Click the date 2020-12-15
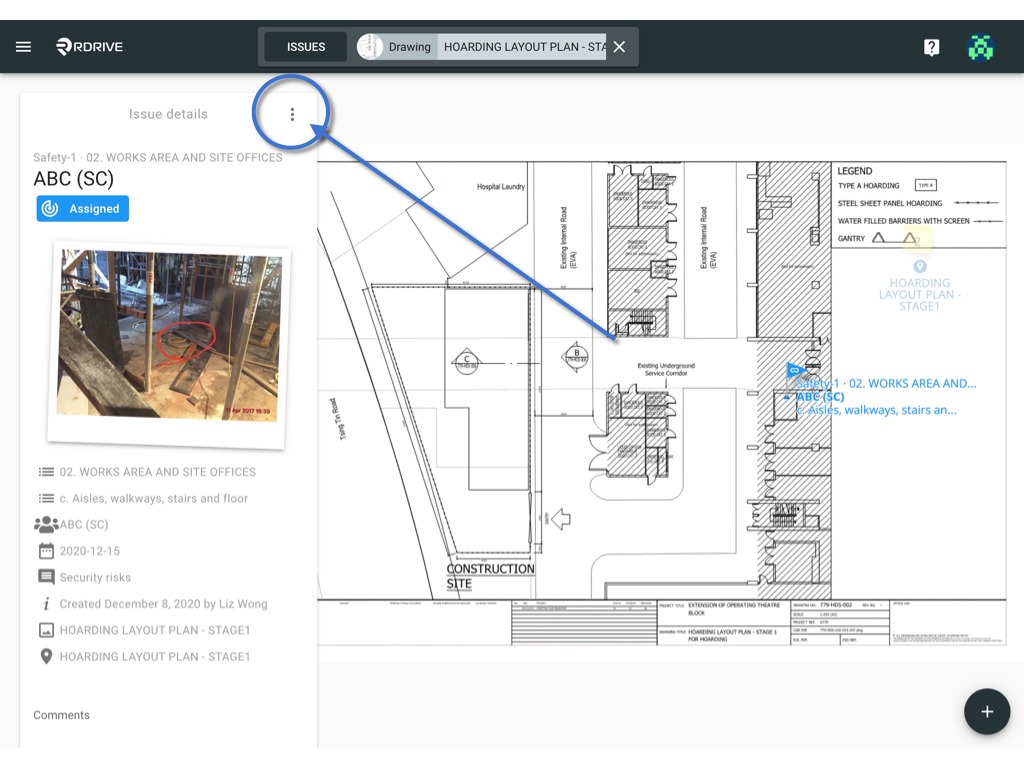The height and width of the screenshot is (768, 1024). 89,551
